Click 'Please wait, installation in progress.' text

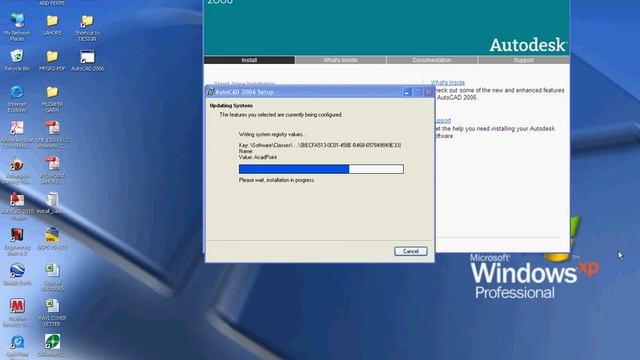(x=277, y=180)
